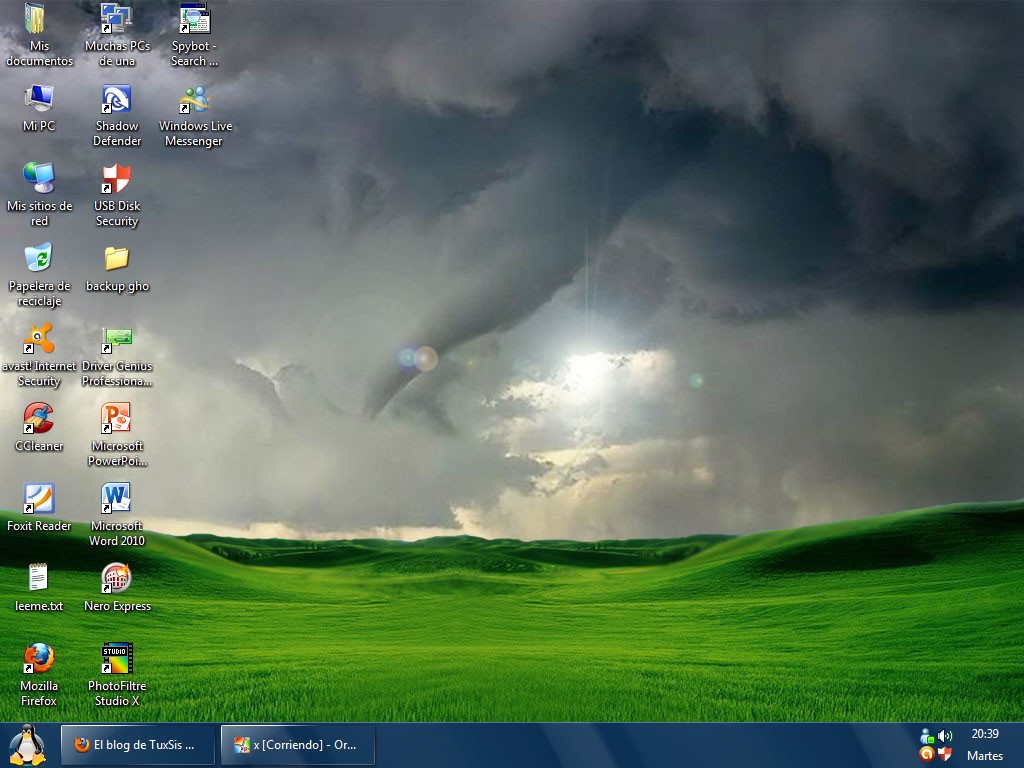Adjust volume via the speaker tray icon
Screen dimensions: 1024x768
point(944,737)
